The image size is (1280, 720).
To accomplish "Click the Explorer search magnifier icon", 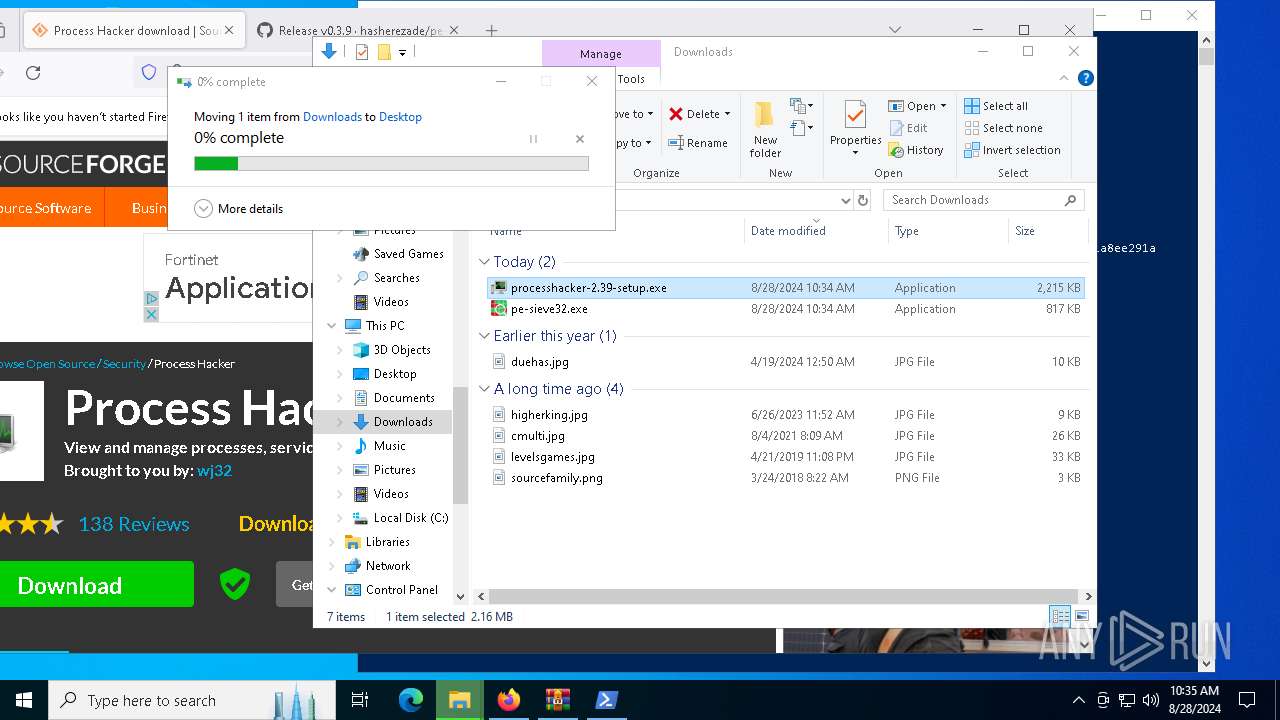I will point(1070,200).
